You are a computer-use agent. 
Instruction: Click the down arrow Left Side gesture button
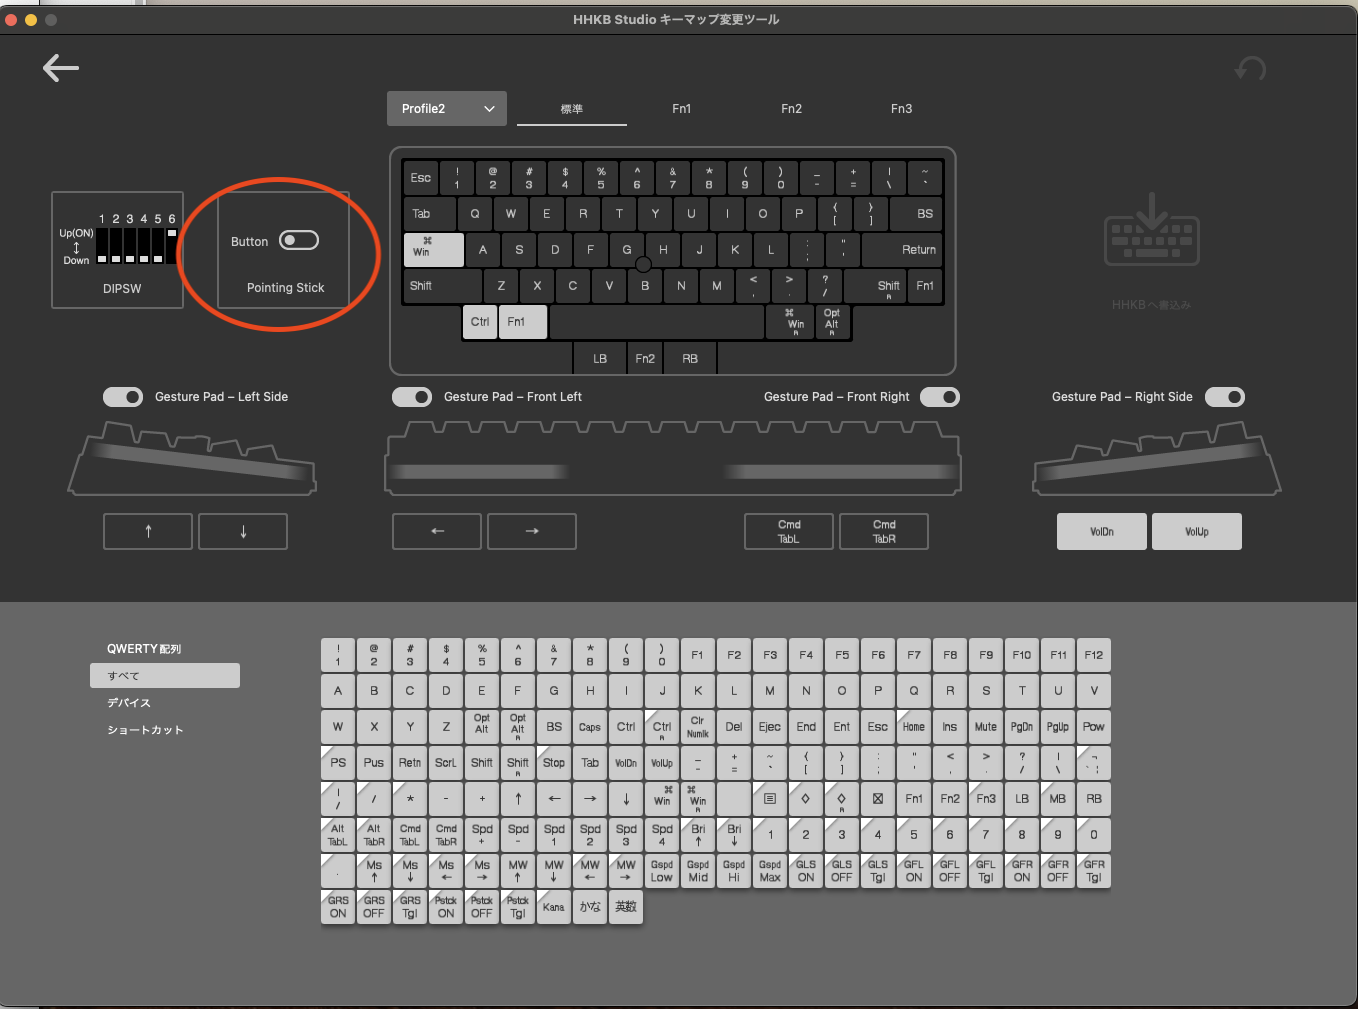[243, 531]
